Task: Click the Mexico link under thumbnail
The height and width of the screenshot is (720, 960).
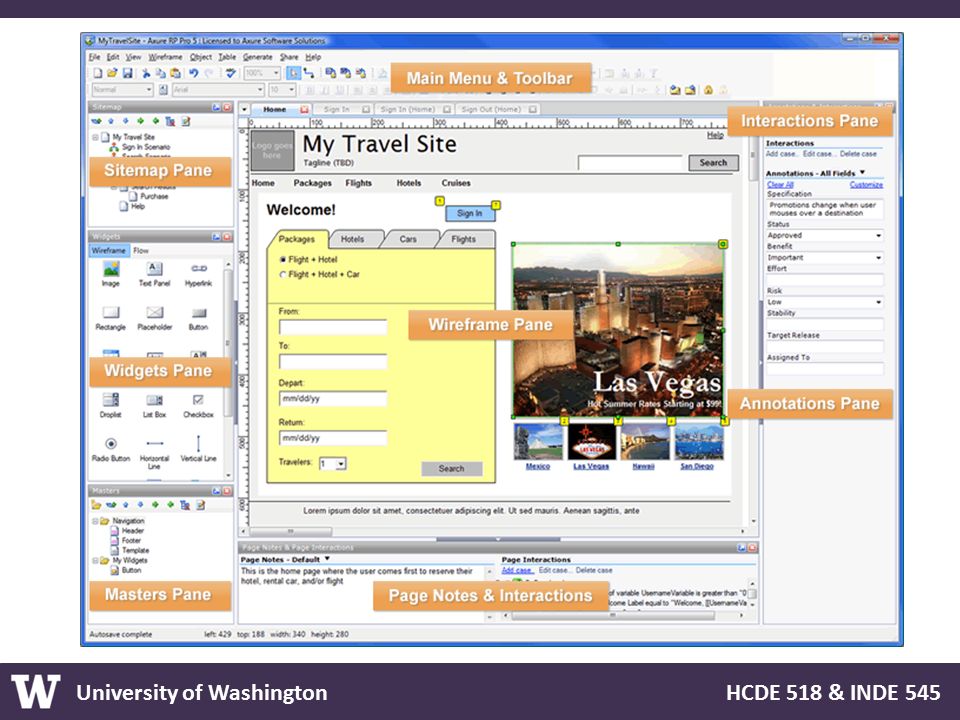Action: [x=538, y=467]
